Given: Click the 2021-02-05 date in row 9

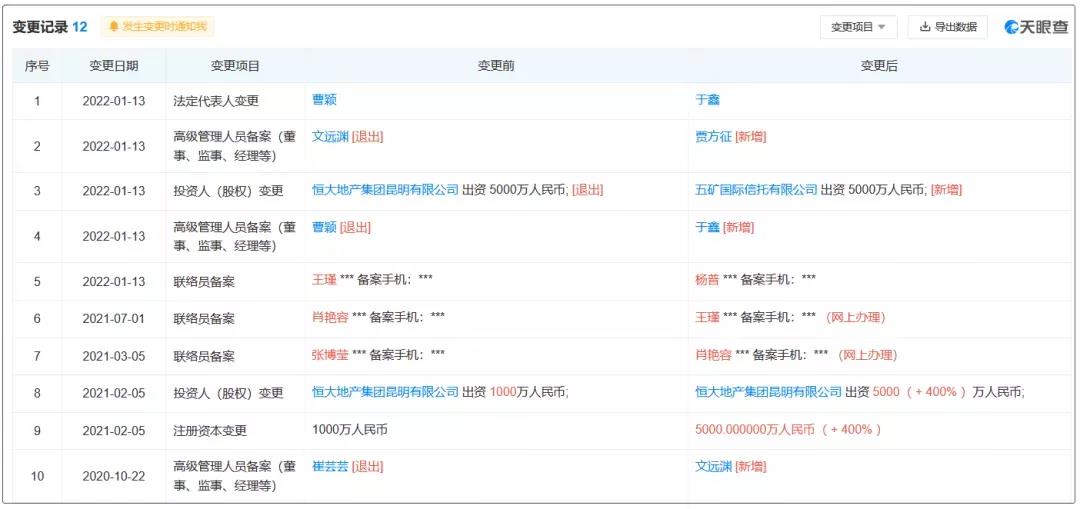Looking at the screenshot, I should pos(114,430).
